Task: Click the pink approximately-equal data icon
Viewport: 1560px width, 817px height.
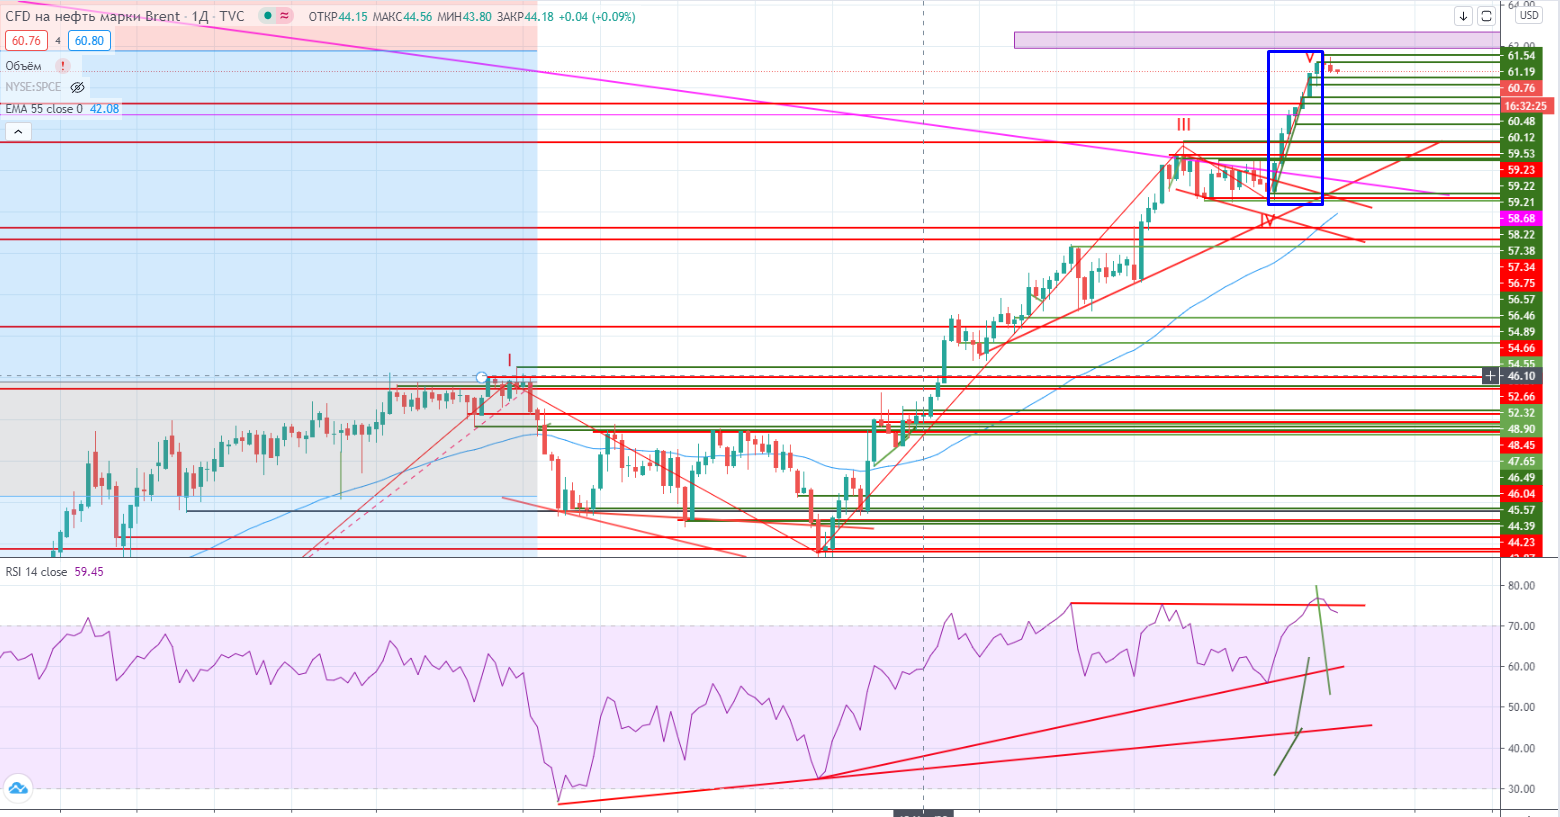Action: (x=285, y=16)
